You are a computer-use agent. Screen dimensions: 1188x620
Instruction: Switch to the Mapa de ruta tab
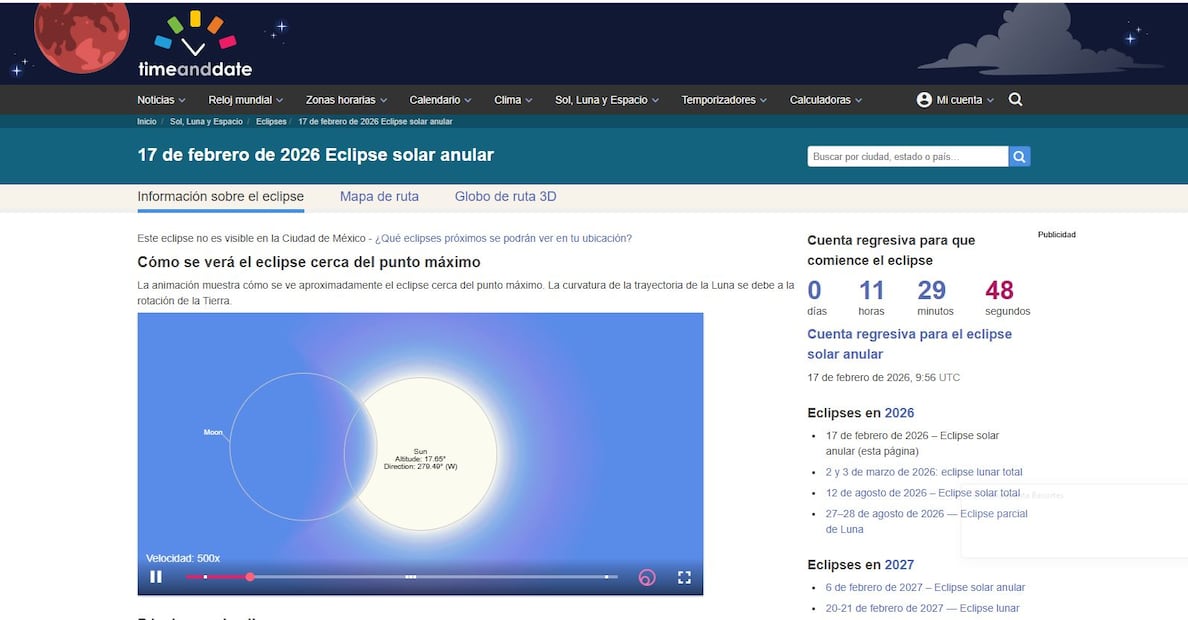[x=379, y=196]
